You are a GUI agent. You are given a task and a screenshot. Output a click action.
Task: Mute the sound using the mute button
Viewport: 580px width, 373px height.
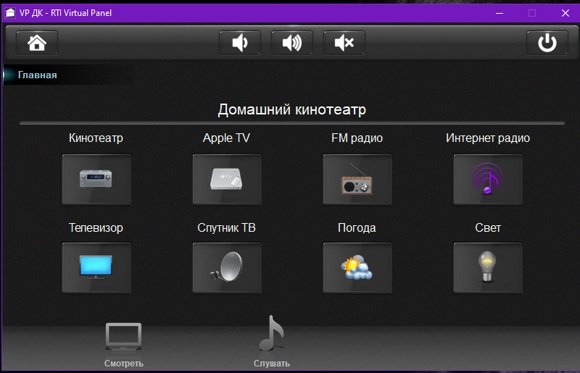[344, 43]
